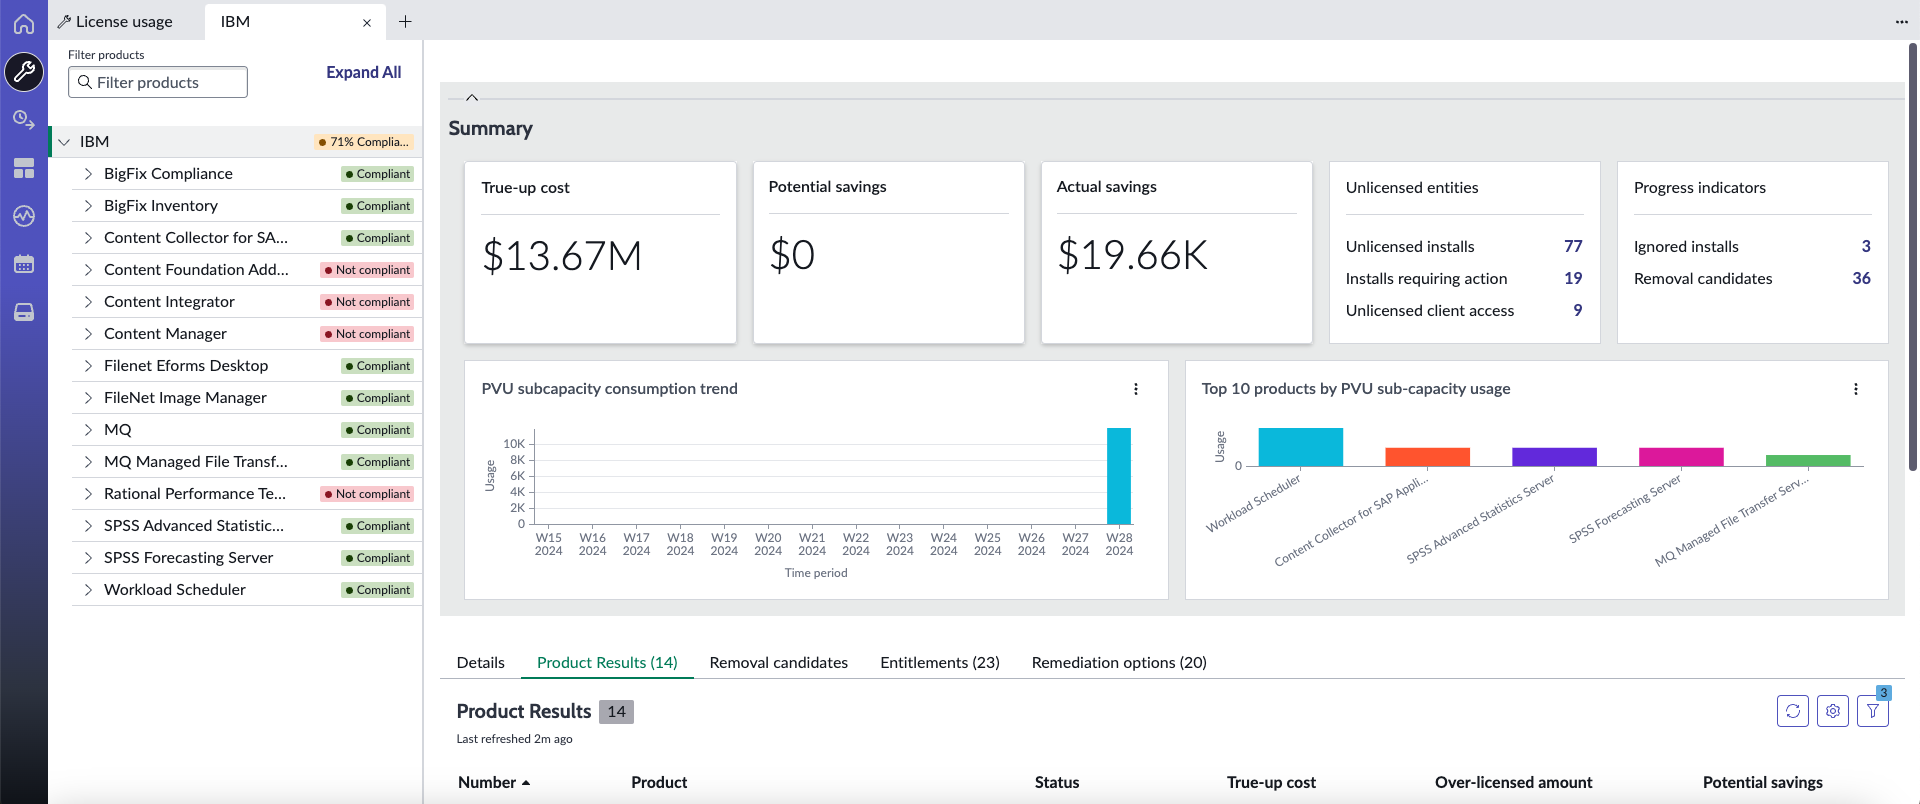This screenshot has height=804, width=1920.
Task: Open the dashboard layout sidebar icon
Action: [24, 168]
